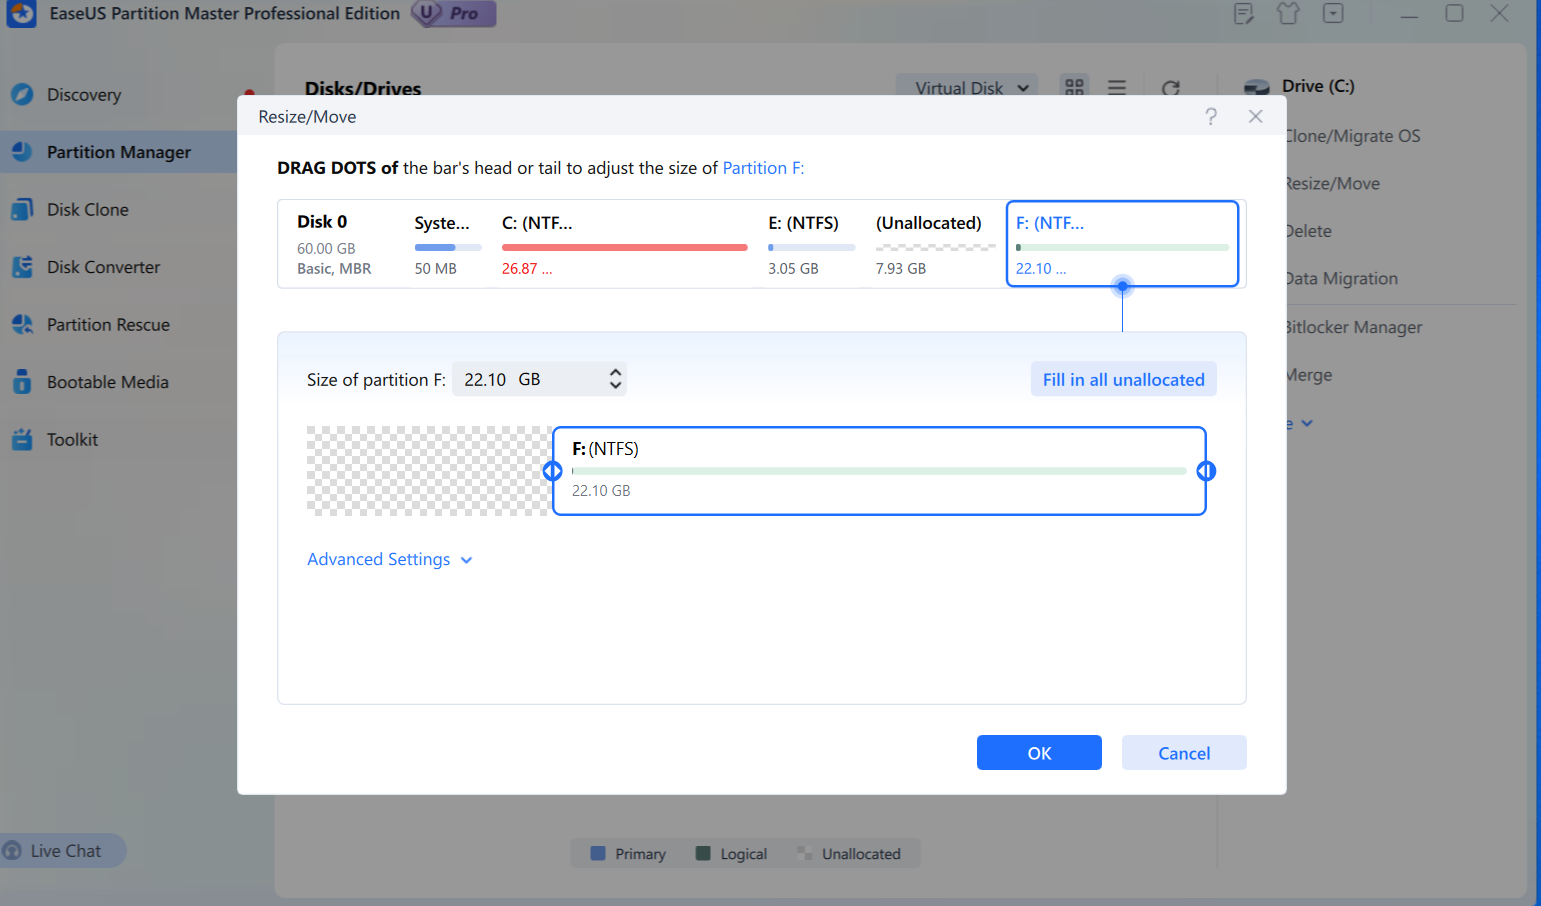The image size is (1541, 906).
Task: Select the E: (NTFS) partition block
Action: (811, 245)
